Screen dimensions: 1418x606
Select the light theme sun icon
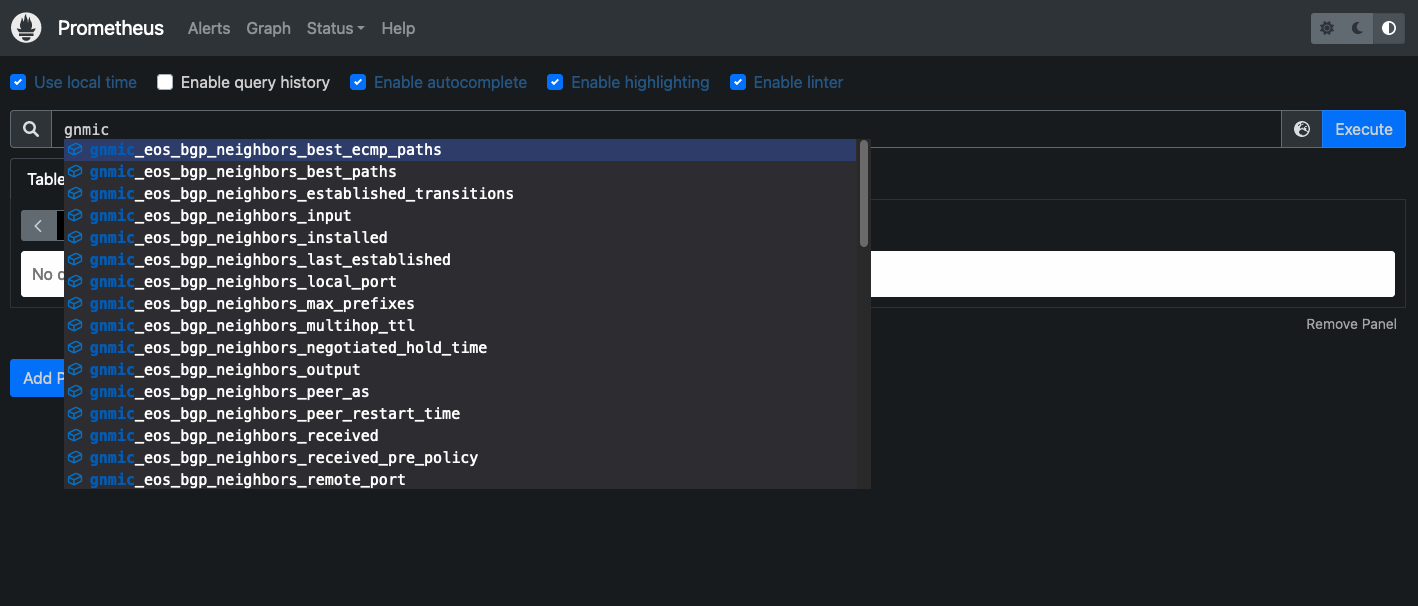point(1327,28)
